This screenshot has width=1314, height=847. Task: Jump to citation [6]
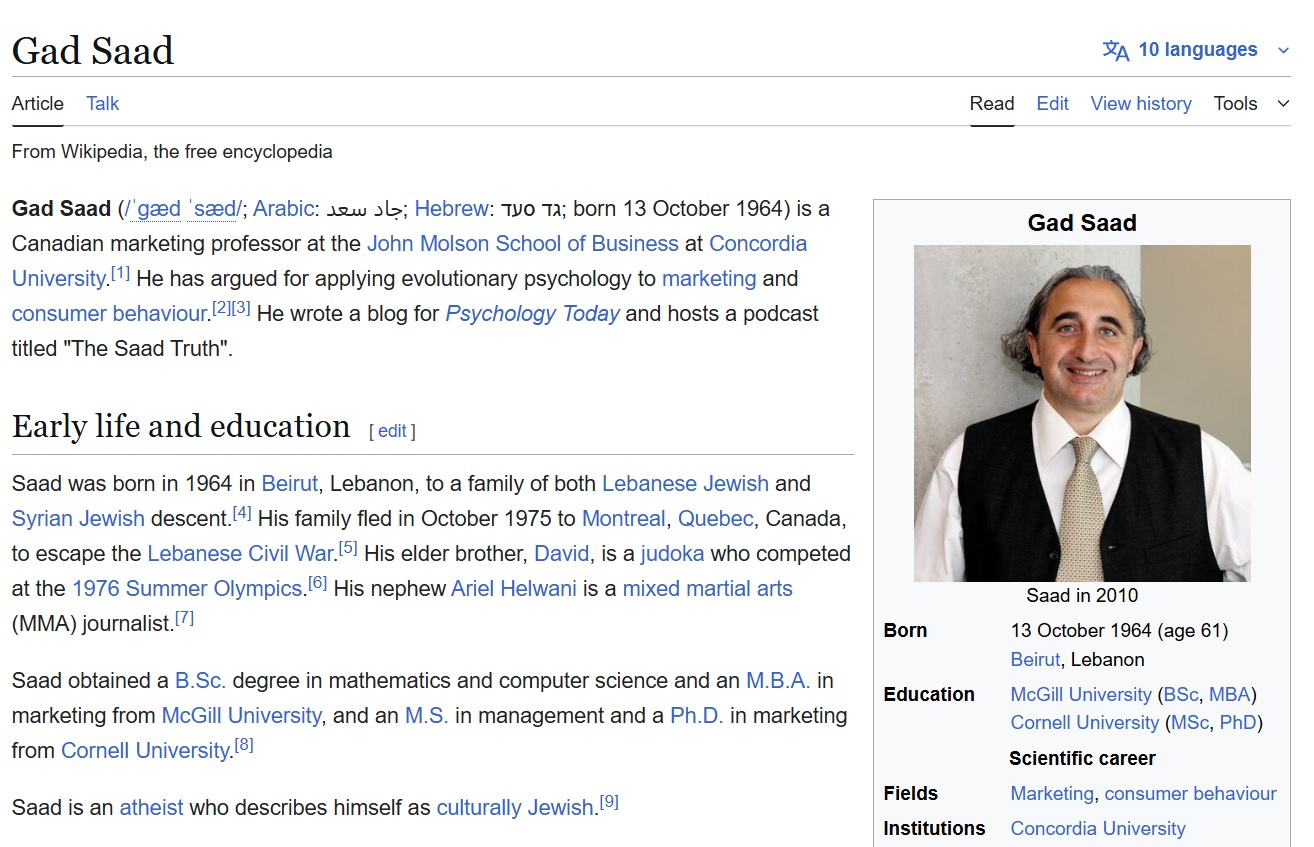click(x=317, y=582)
